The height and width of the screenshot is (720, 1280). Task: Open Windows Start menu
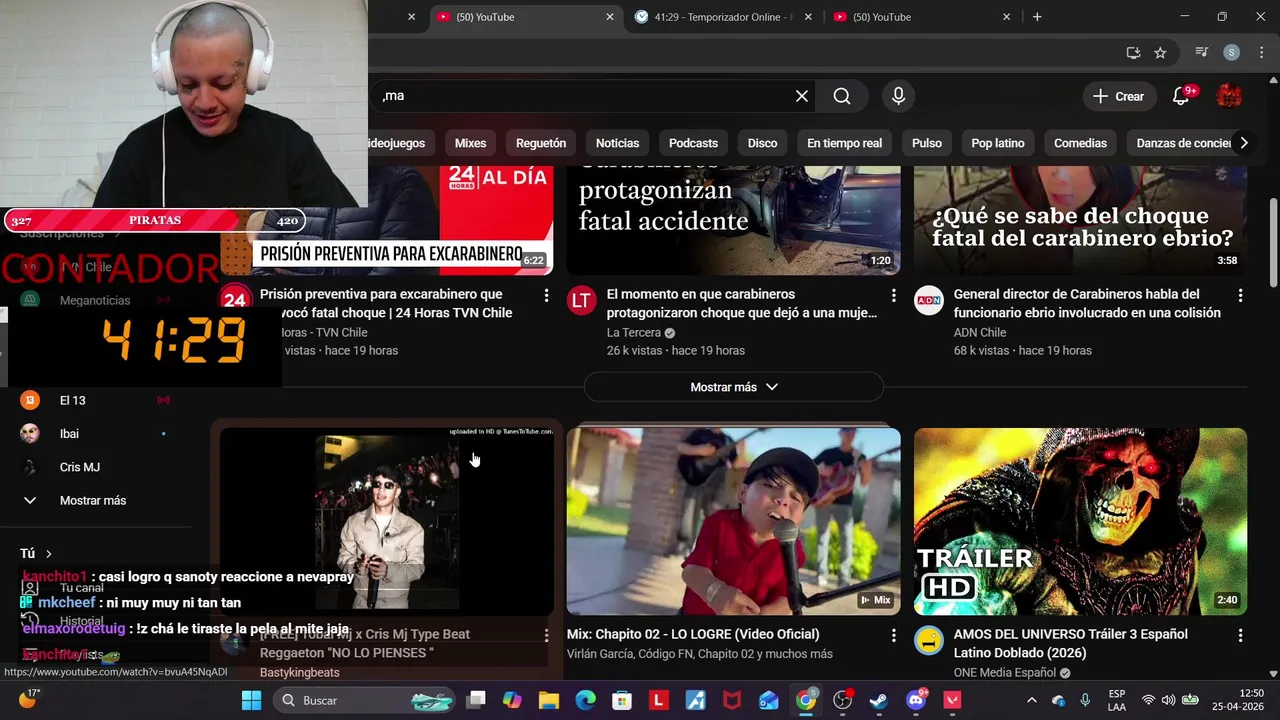pos(251,700)
